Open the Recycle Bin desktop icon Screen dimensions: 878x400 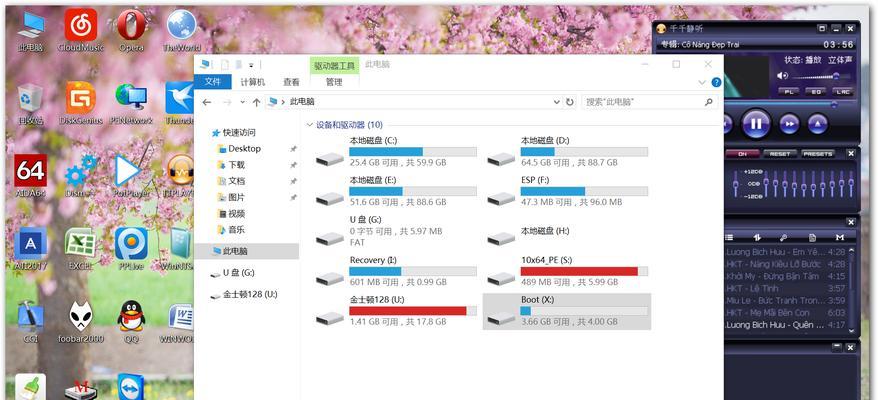30,104
